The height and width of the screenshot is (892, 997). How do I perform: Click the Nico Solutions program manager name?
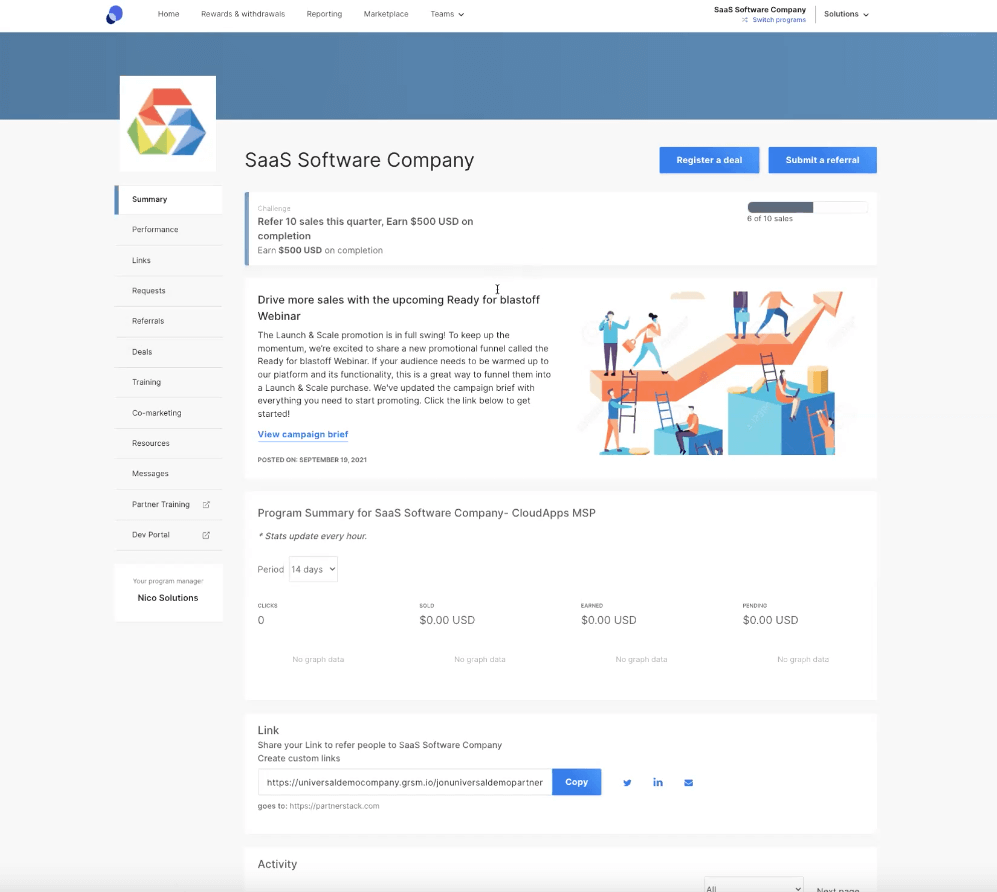(x=168, y=598)
